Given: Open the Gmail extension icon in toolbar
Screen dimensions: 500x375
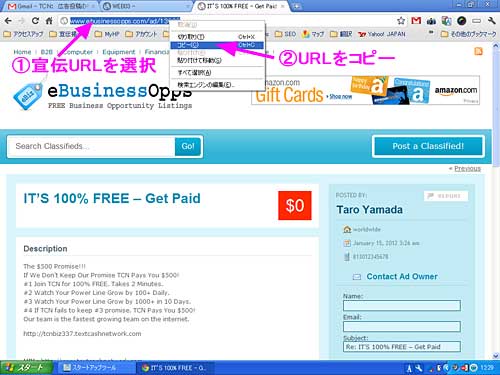Looking at the screenshot, I should 416,21.
